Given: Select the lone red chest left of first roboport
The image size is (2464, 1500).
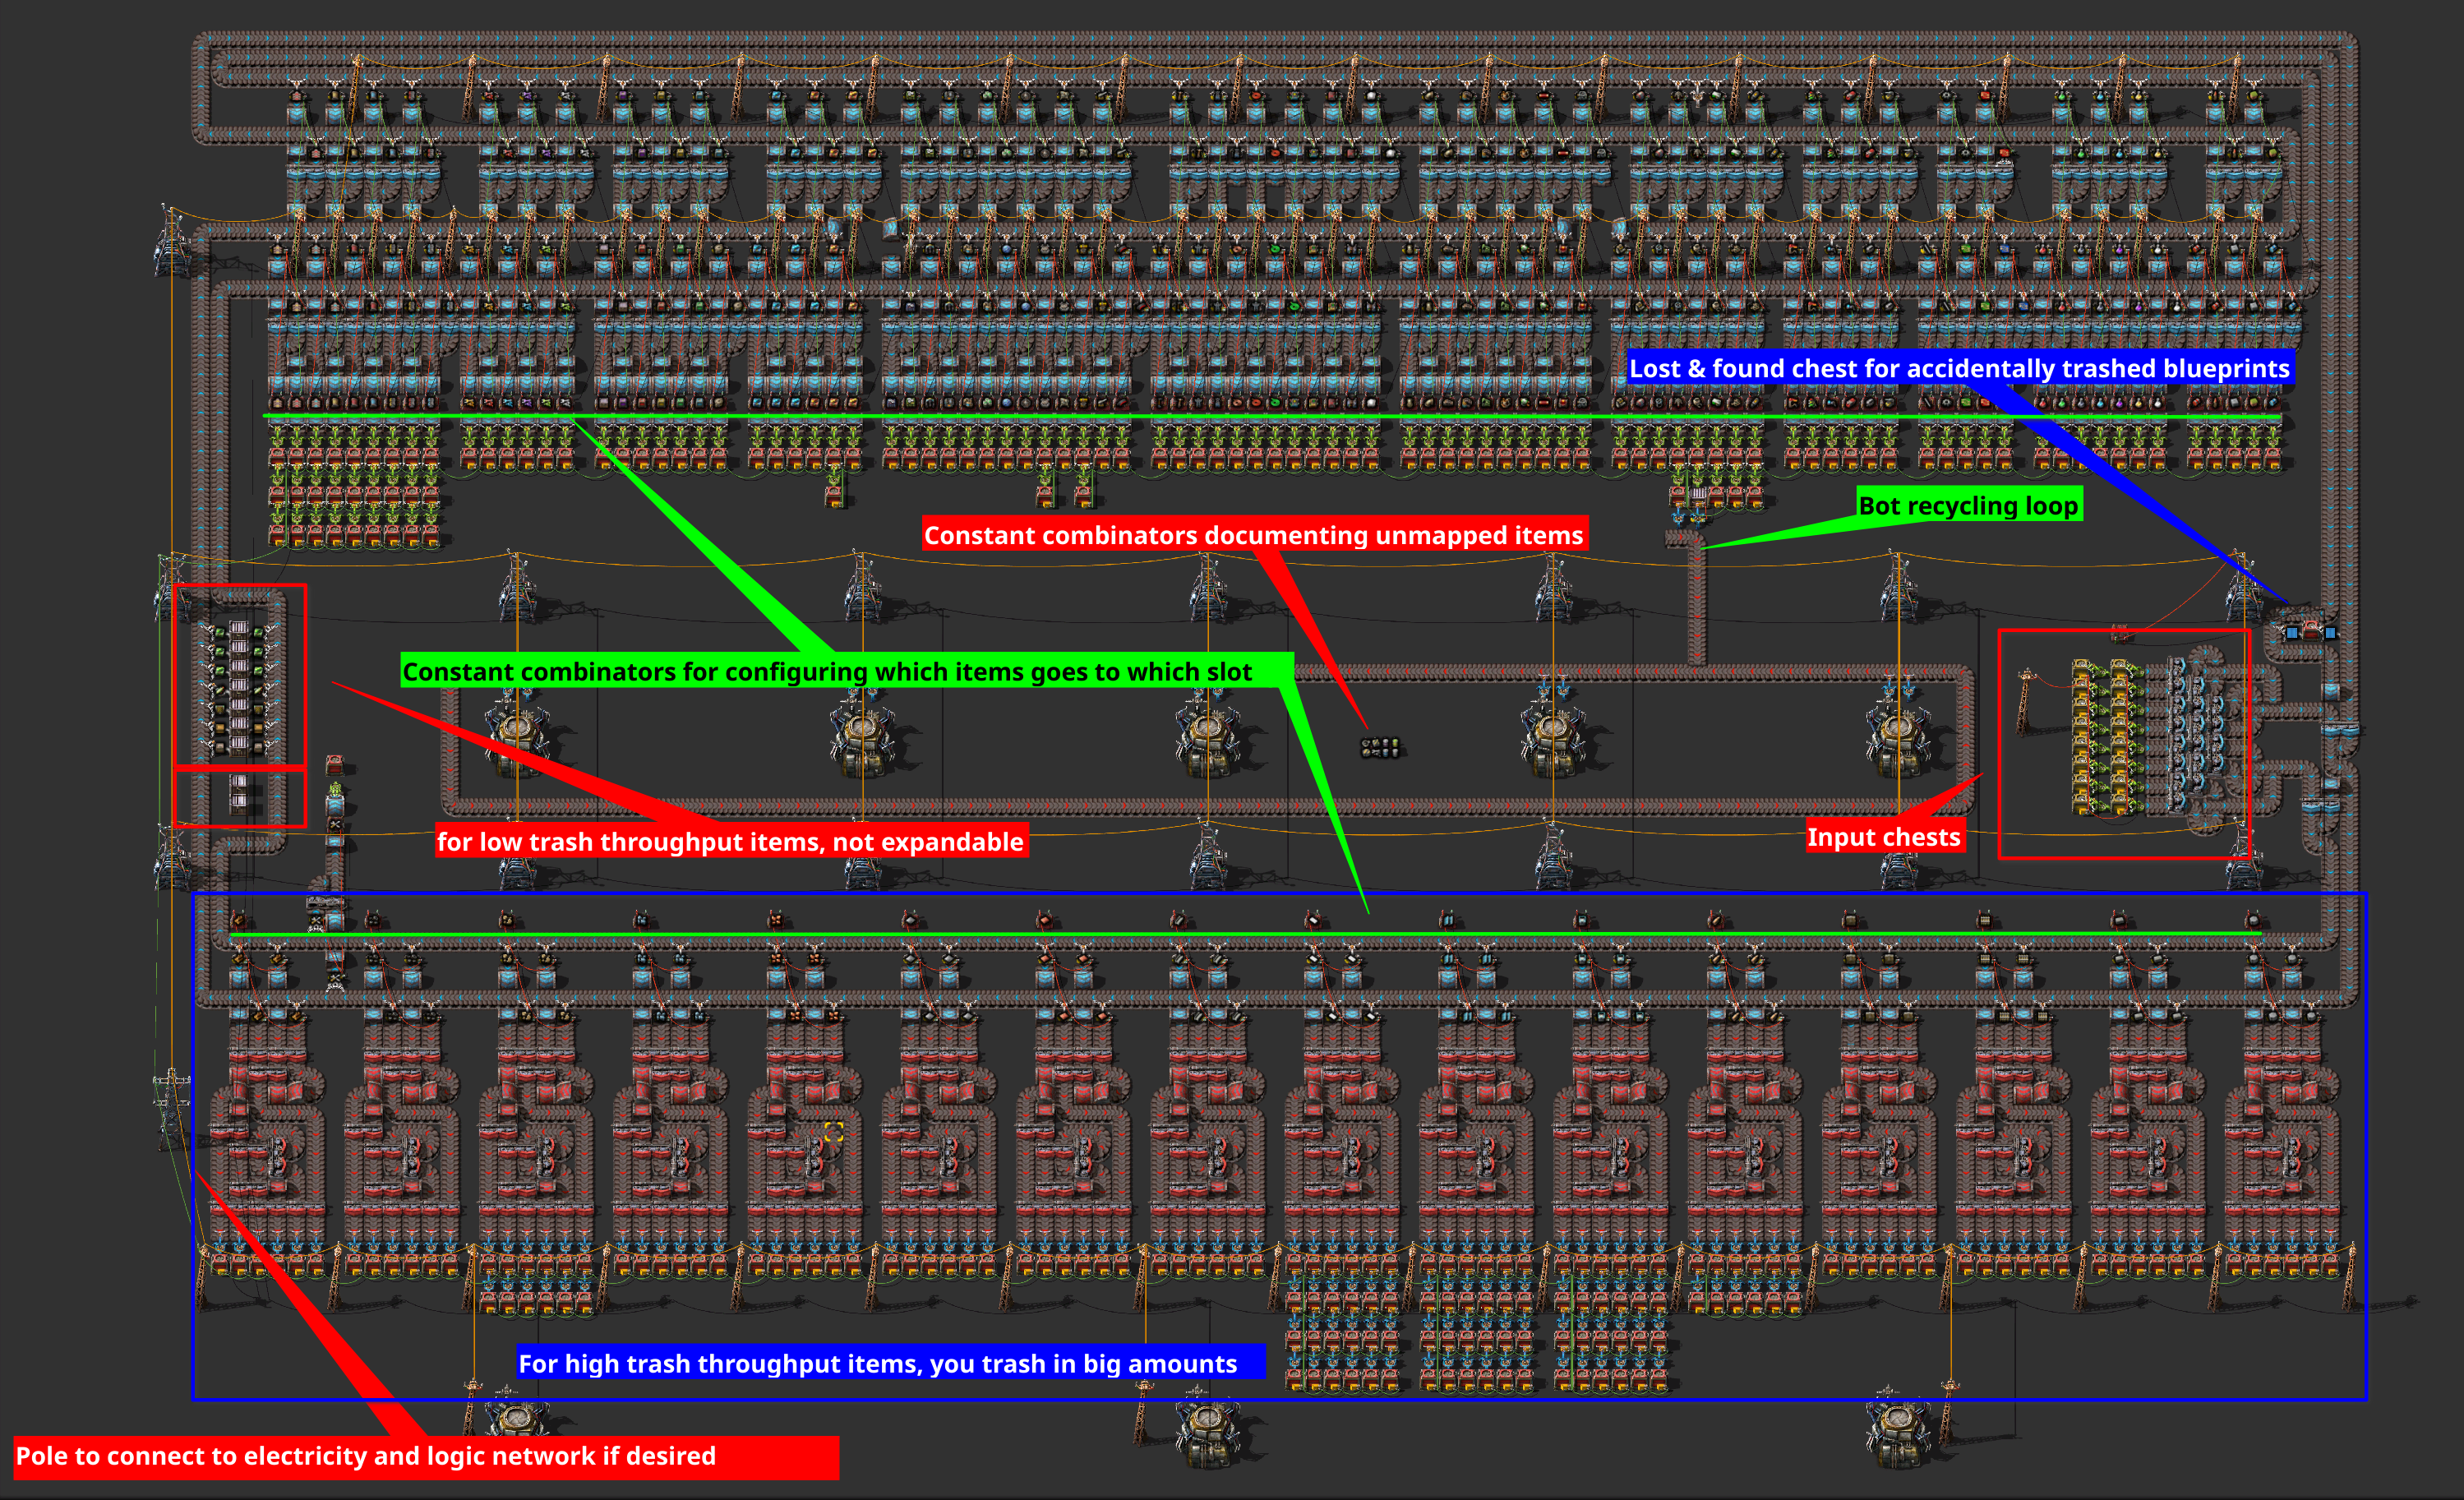Looking at the screenshot, I should [x=335, y=765].
